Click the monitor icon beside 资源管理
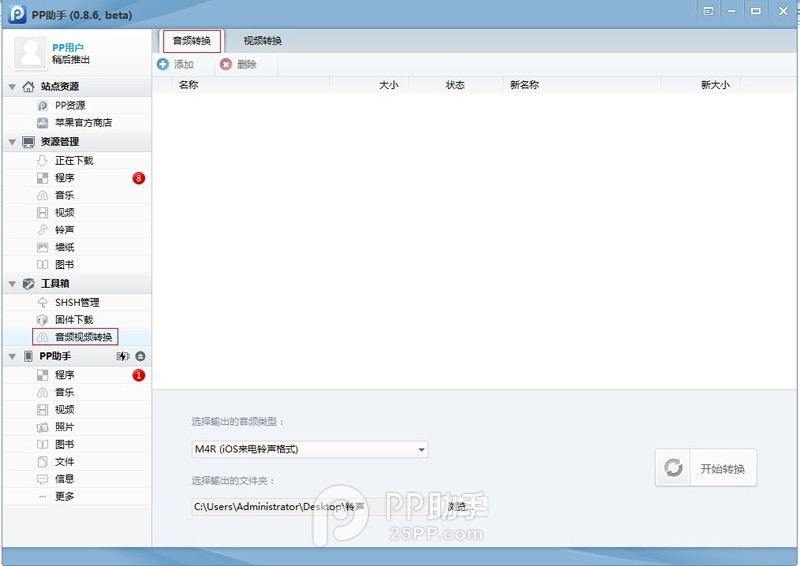800x566 pixels. [29, 141]
